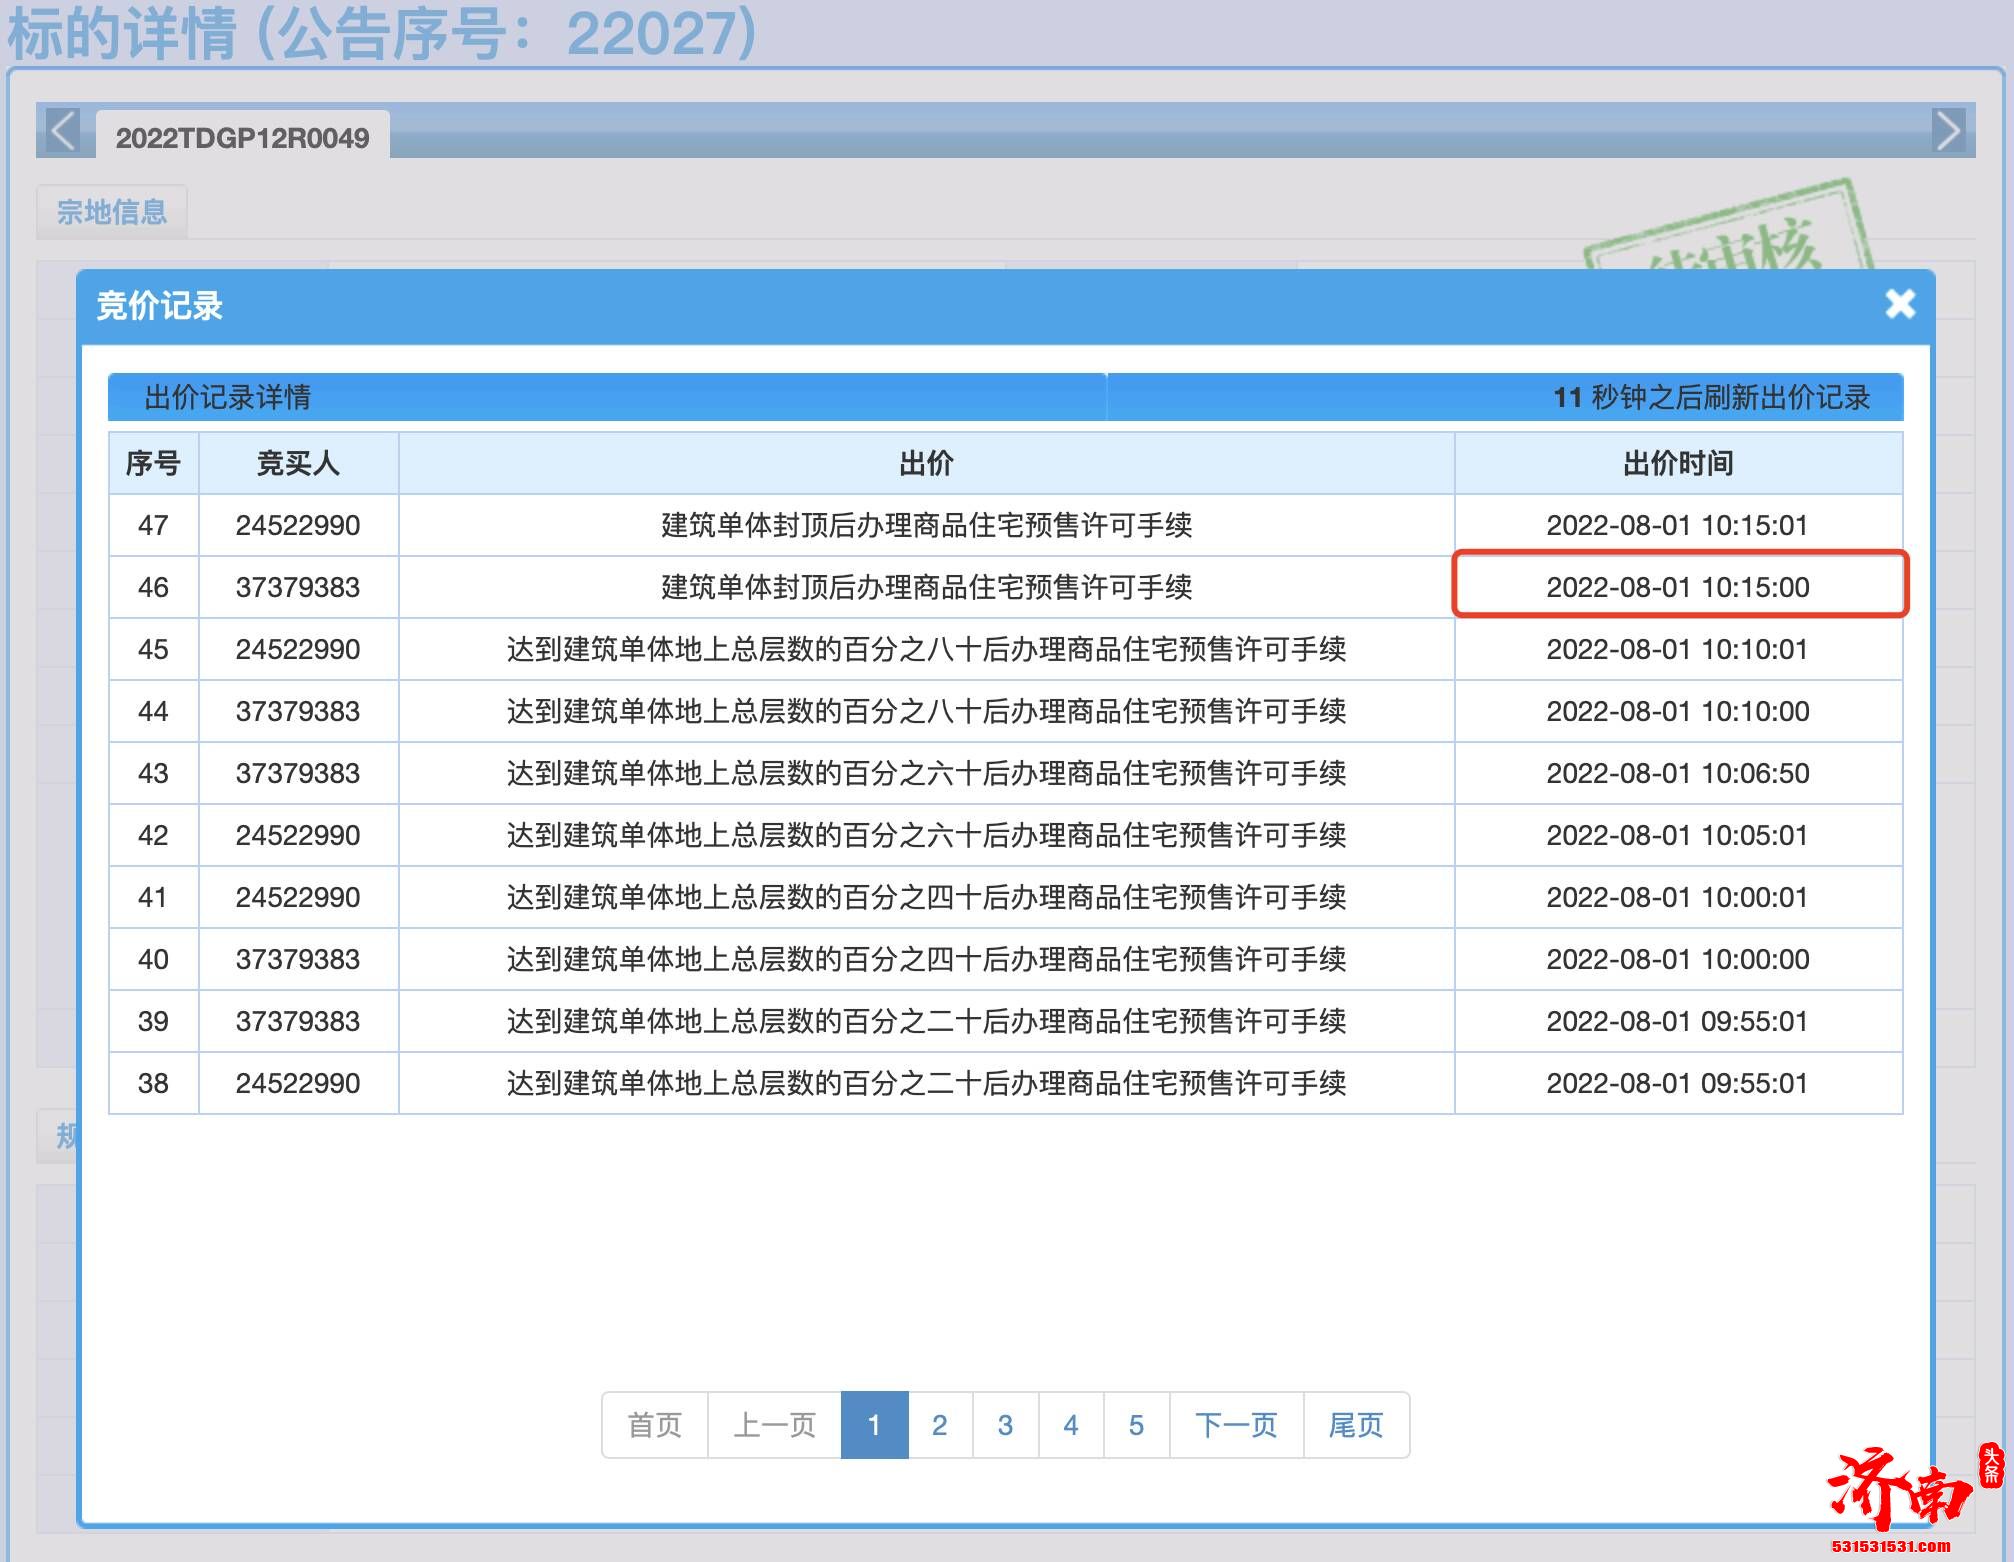Screen dimensions: 2014x1562
Task: Select the currently active page 1 indicator
Action: pos(875,1426)
